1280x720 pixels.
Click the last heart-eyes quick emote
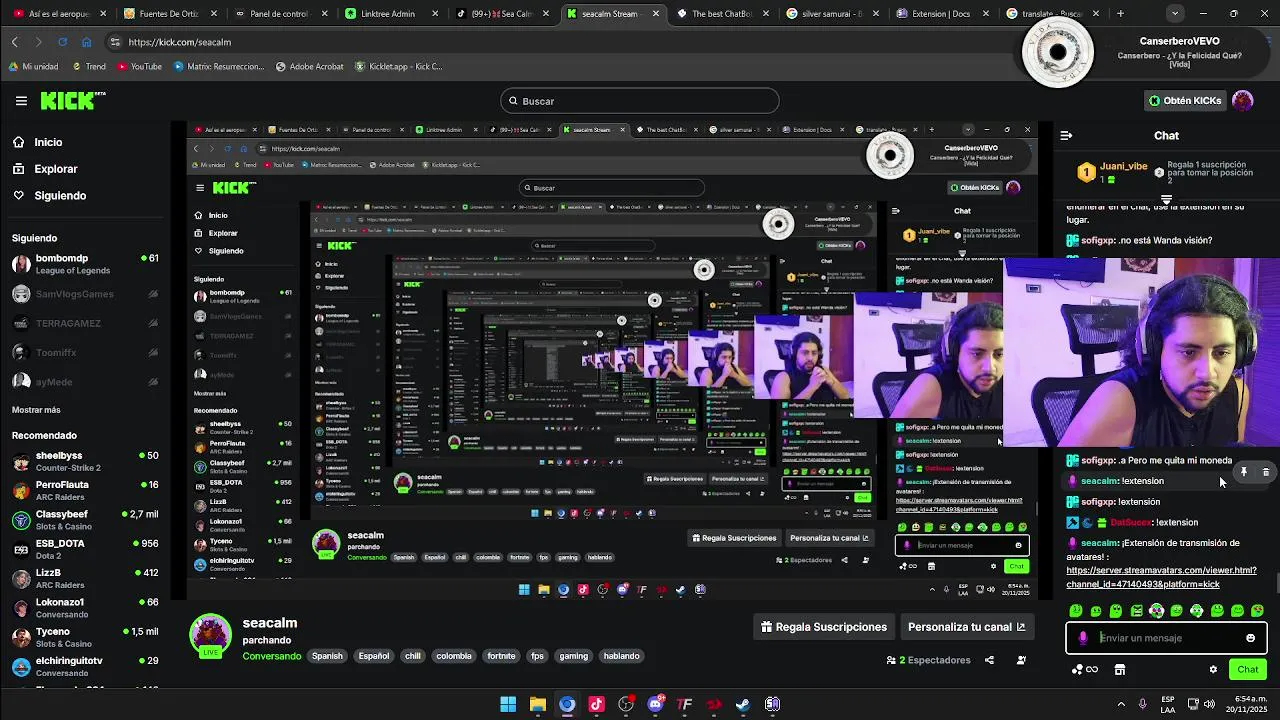[x=1257, y=610]
